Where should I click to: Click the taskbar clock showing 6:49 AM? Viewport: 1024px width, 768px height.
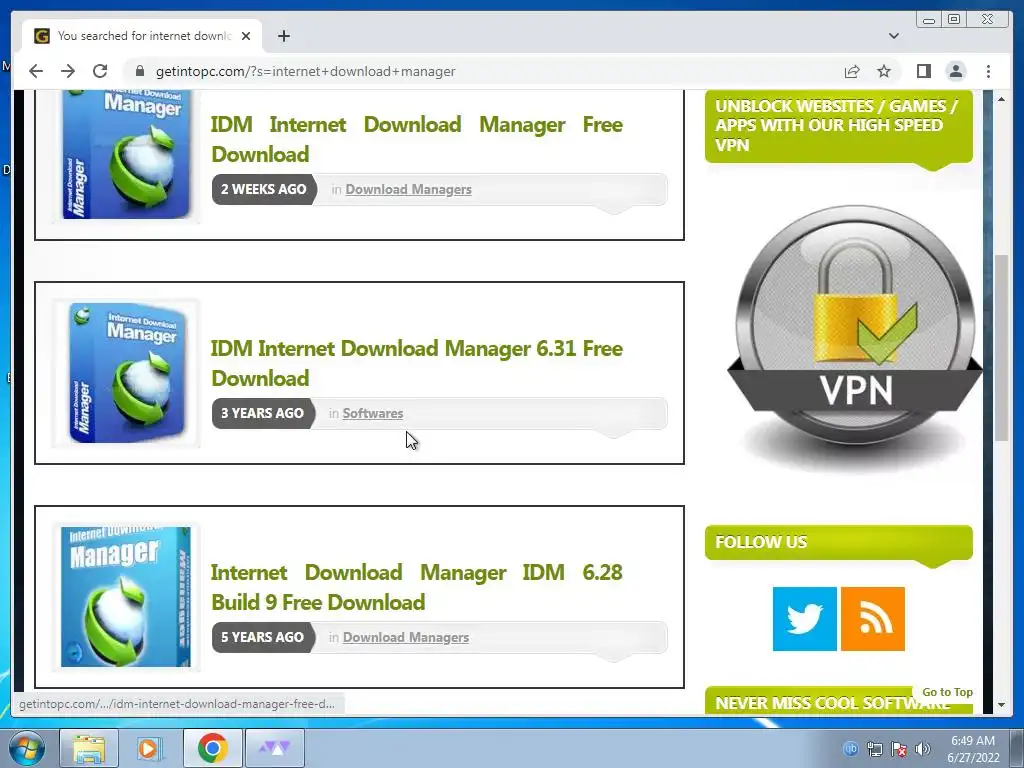973,749
